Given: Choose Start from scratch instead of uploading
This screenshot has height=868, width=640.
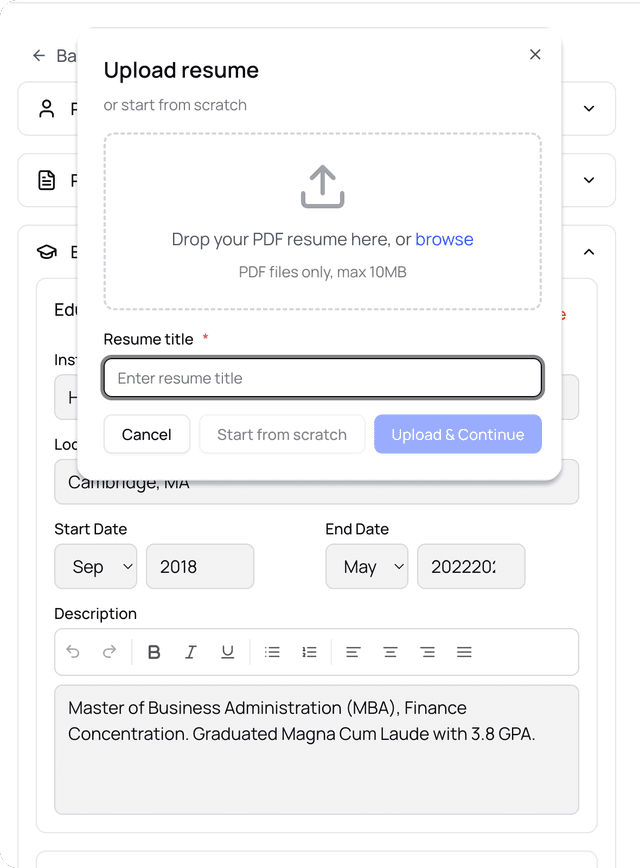Looking at the screenshot, I should click(x=281, y=434).
